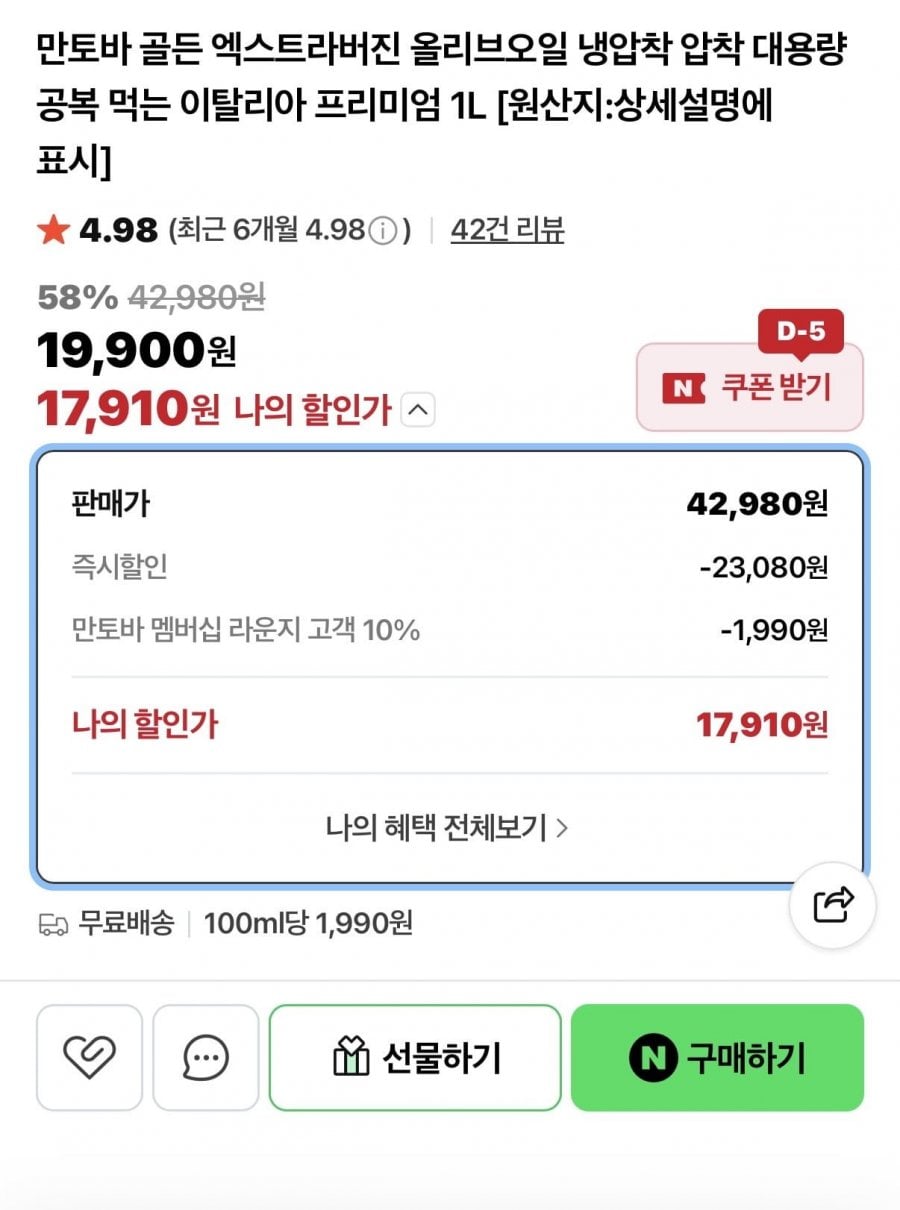Screen dimensions: 900x1210
Task: Open the chat inquiry speech bubble
Action: (x=206, y=1057)
